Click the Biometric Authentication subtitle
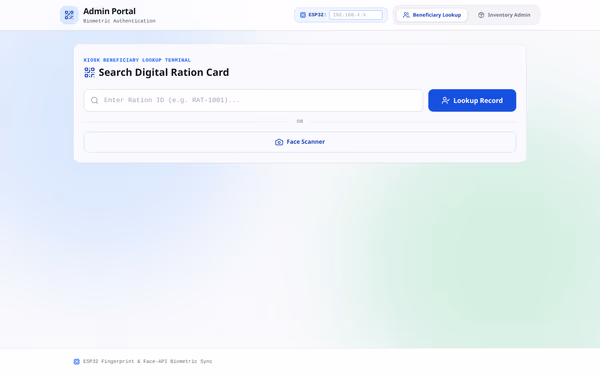 coord(119,21)
